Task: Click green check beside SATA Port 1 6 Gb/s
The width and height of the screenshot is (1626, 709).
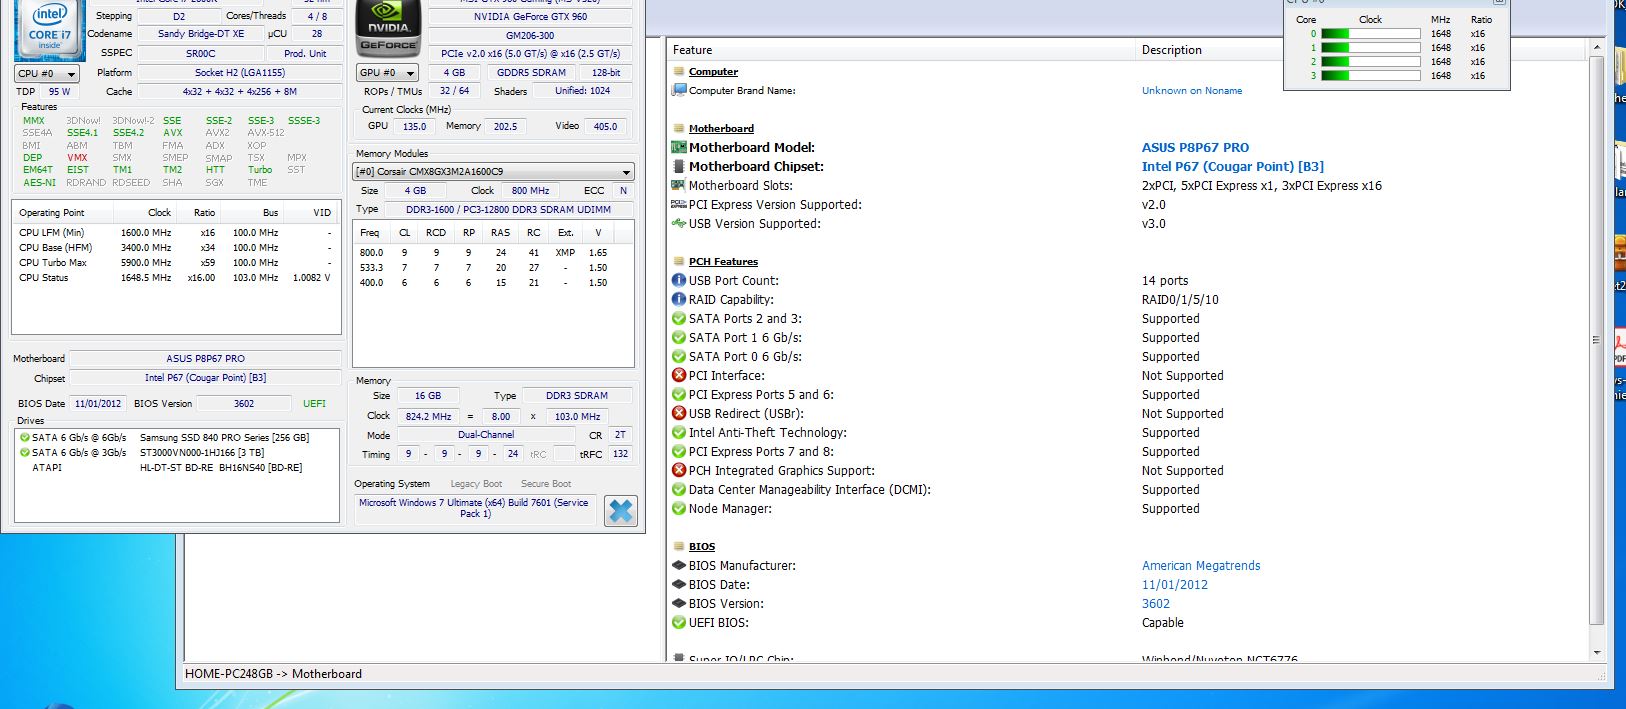Action: pos(679,337)
